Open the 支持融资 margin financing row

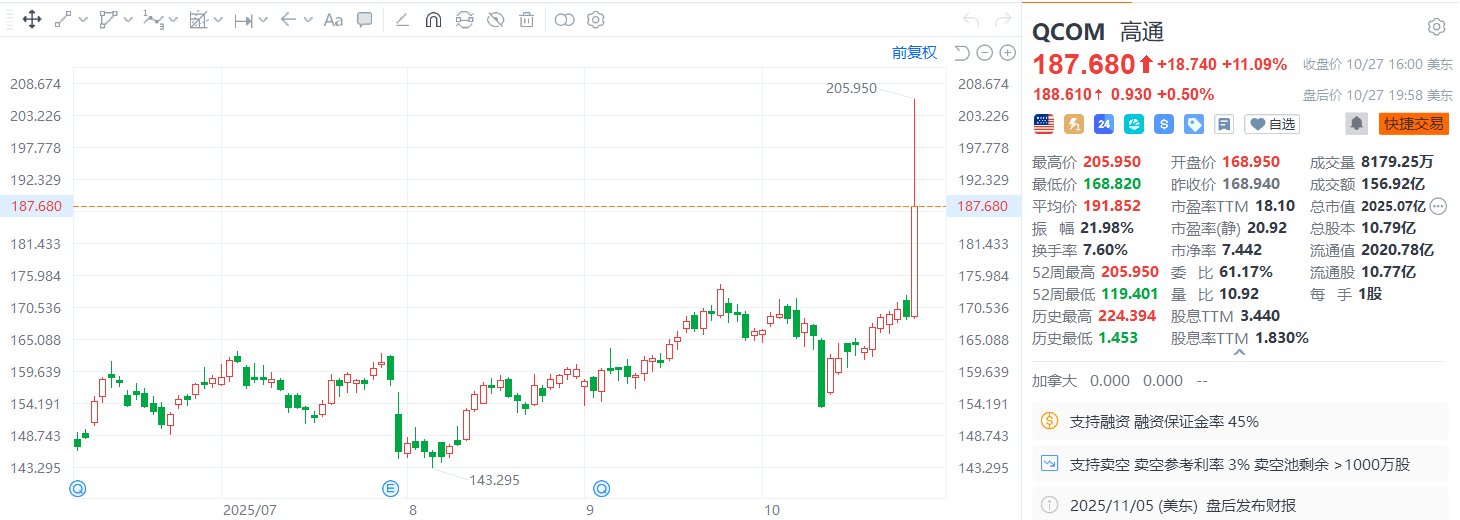coord(1240,421)
